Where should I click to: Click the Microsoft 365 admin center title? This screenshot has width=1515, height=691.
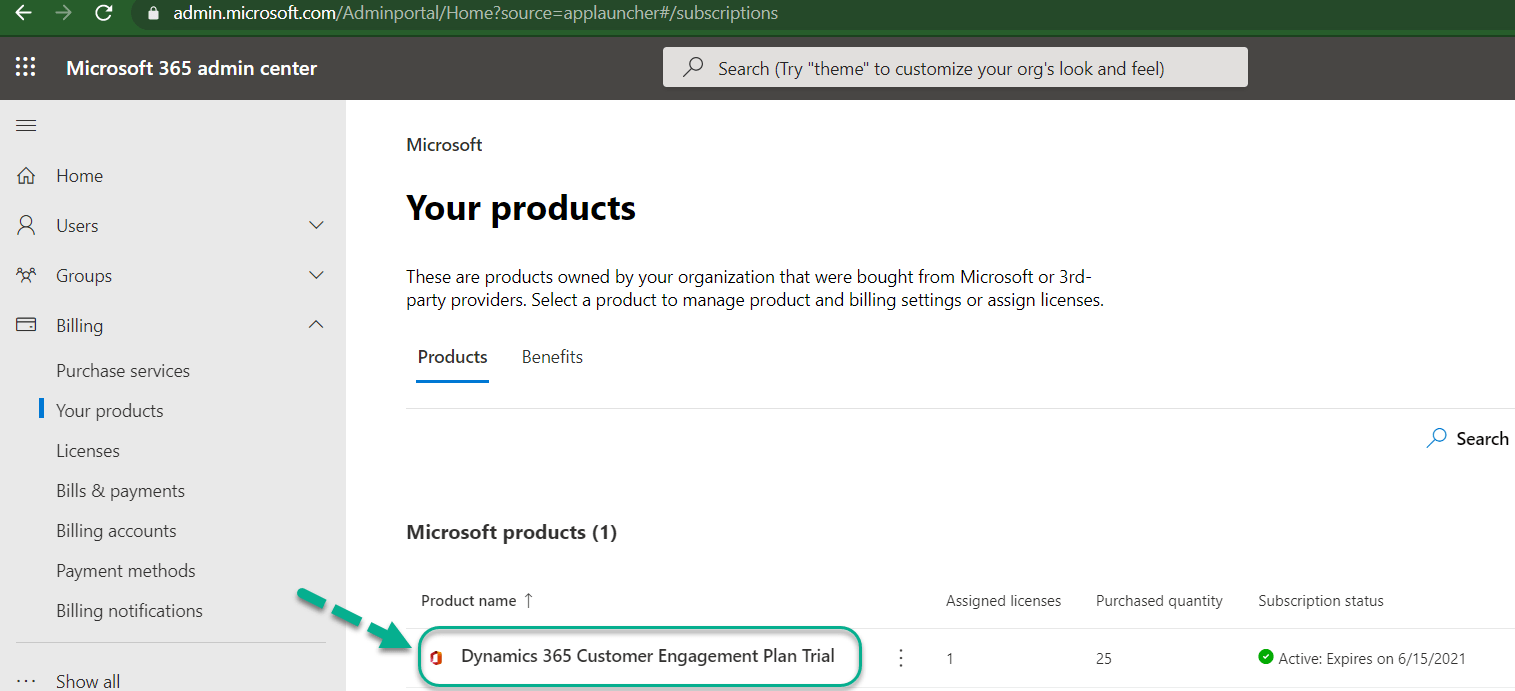[192, 68]
